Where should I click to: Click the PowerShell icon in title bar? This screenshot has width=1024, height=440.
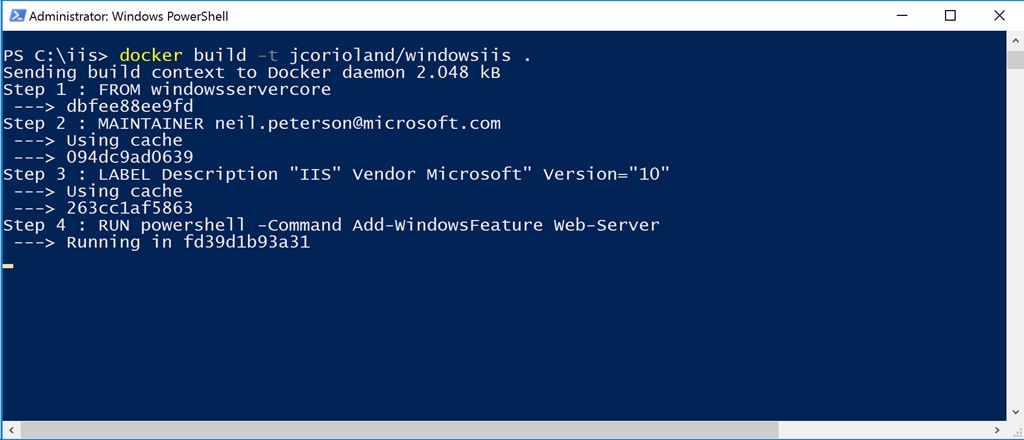click(x=16, y=16)
